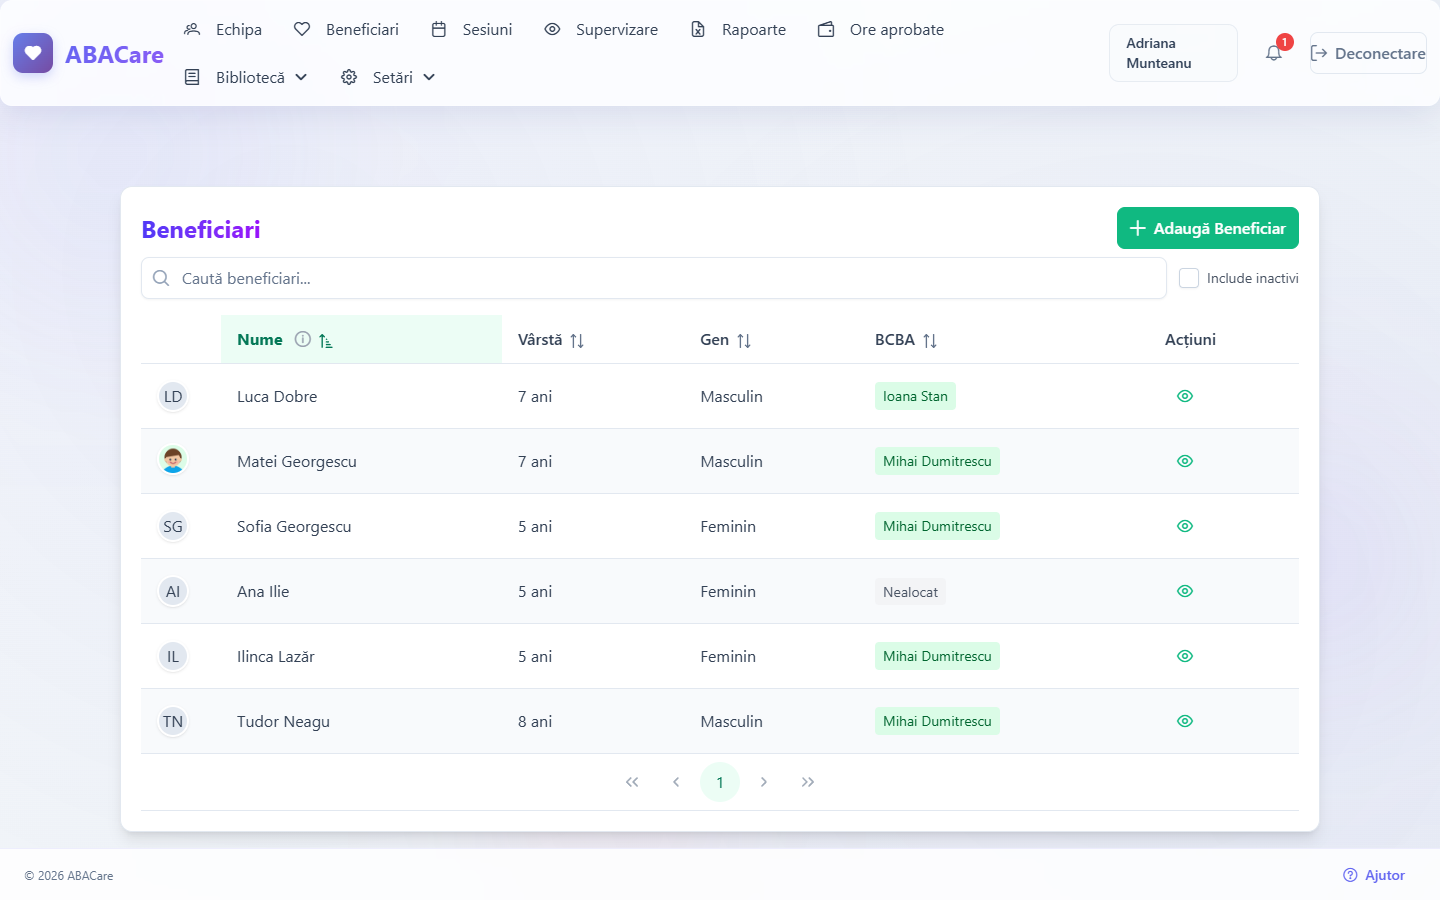Go to the previous page arrow
1440x900 pixels.
pos(676,782)
